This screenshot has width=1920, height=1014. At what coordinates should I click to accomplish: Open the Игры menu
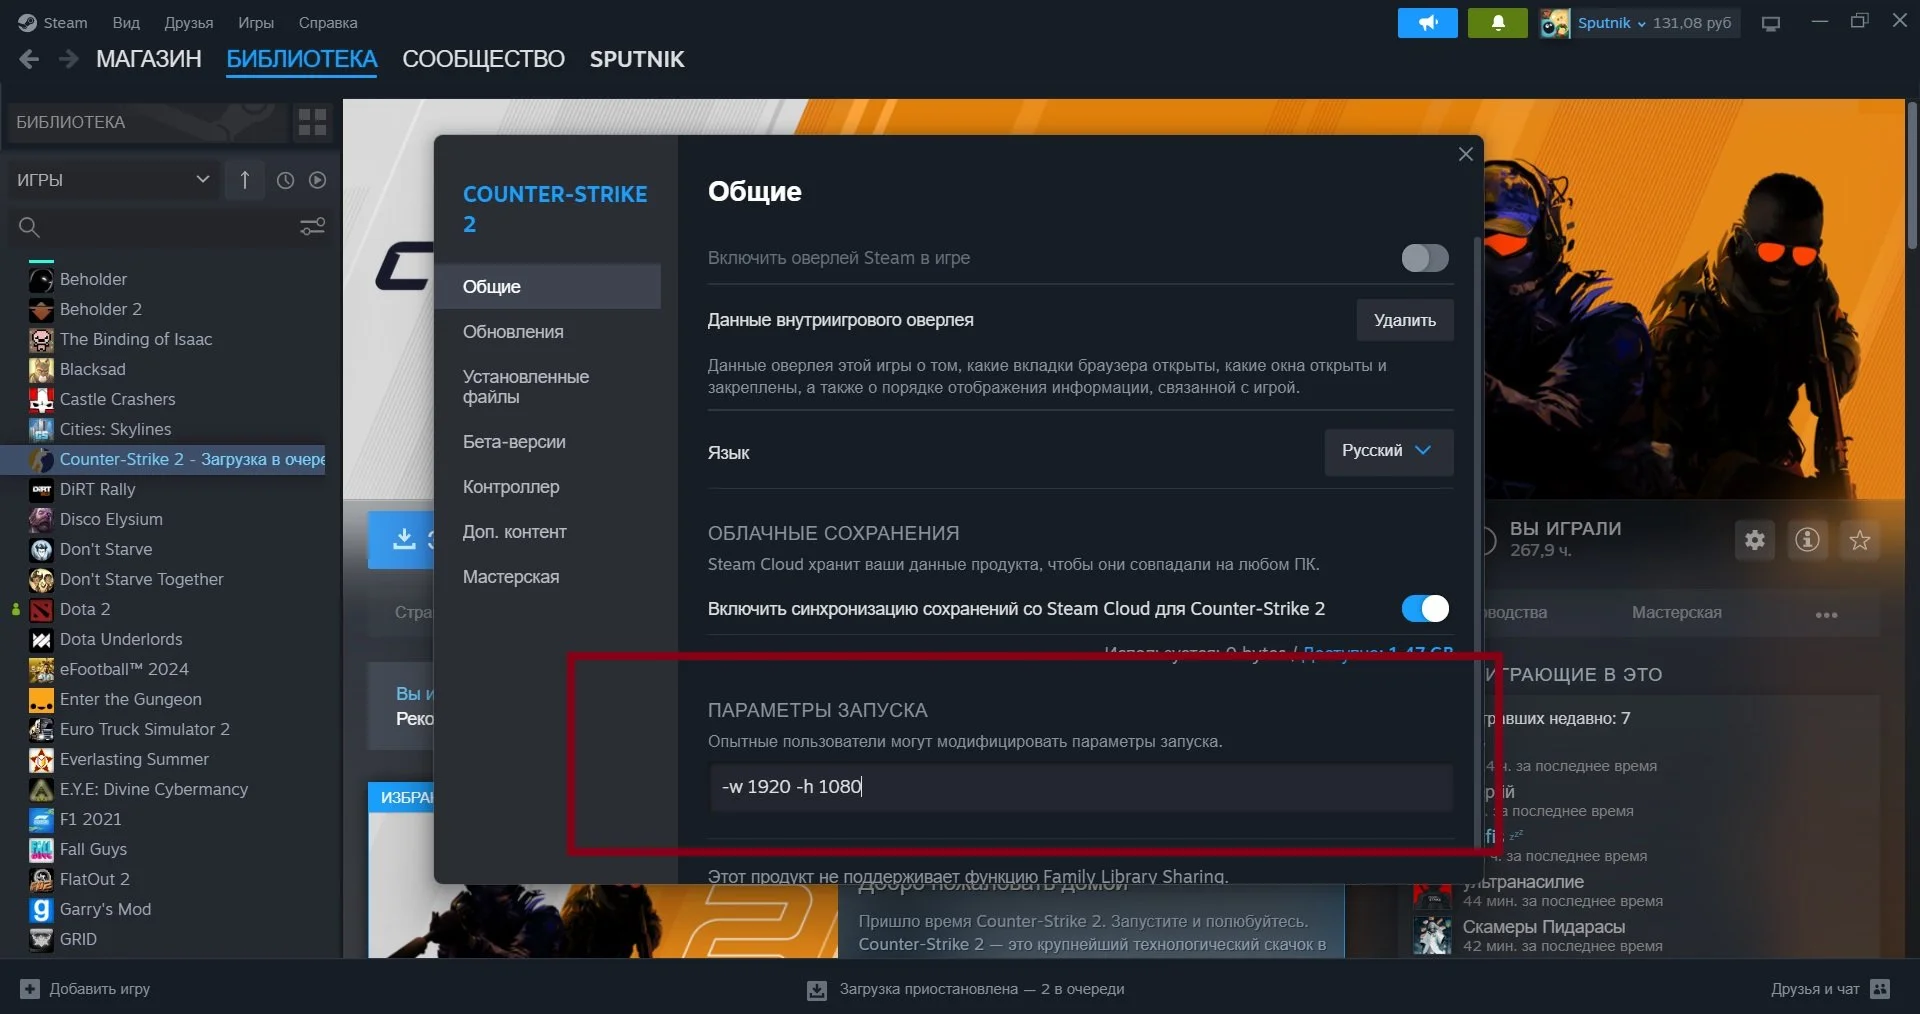(256, 23)
